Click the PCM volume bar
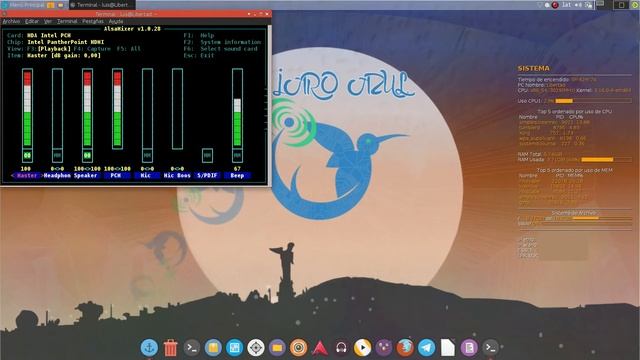 (118, 108)
